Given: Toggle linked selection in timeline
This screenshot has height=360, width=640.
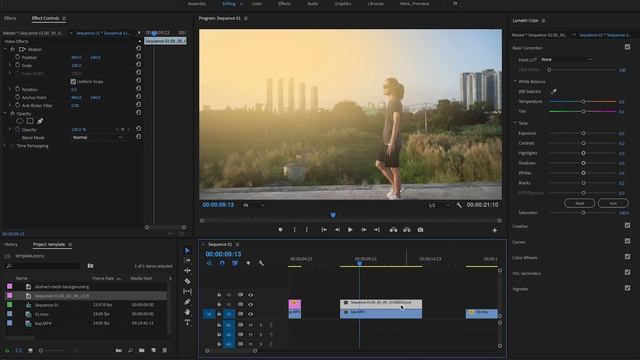Looking at the screenshot, I should (x=235, y=263).
